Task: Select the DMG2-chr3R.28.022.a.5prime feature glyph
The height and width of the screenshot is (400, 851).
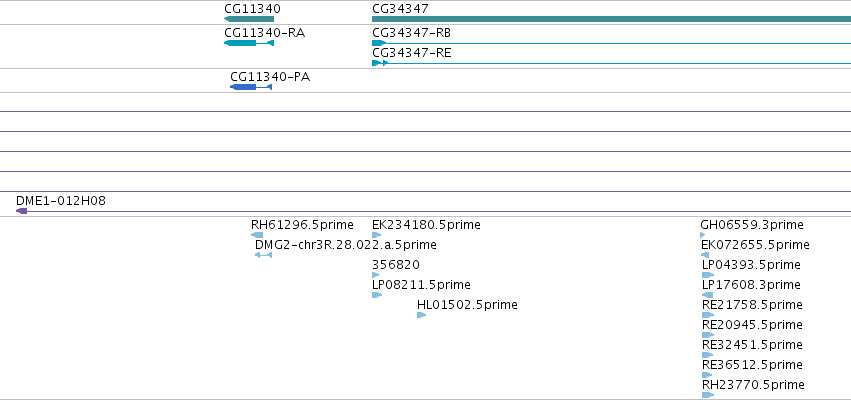Action: click(263, 255)
